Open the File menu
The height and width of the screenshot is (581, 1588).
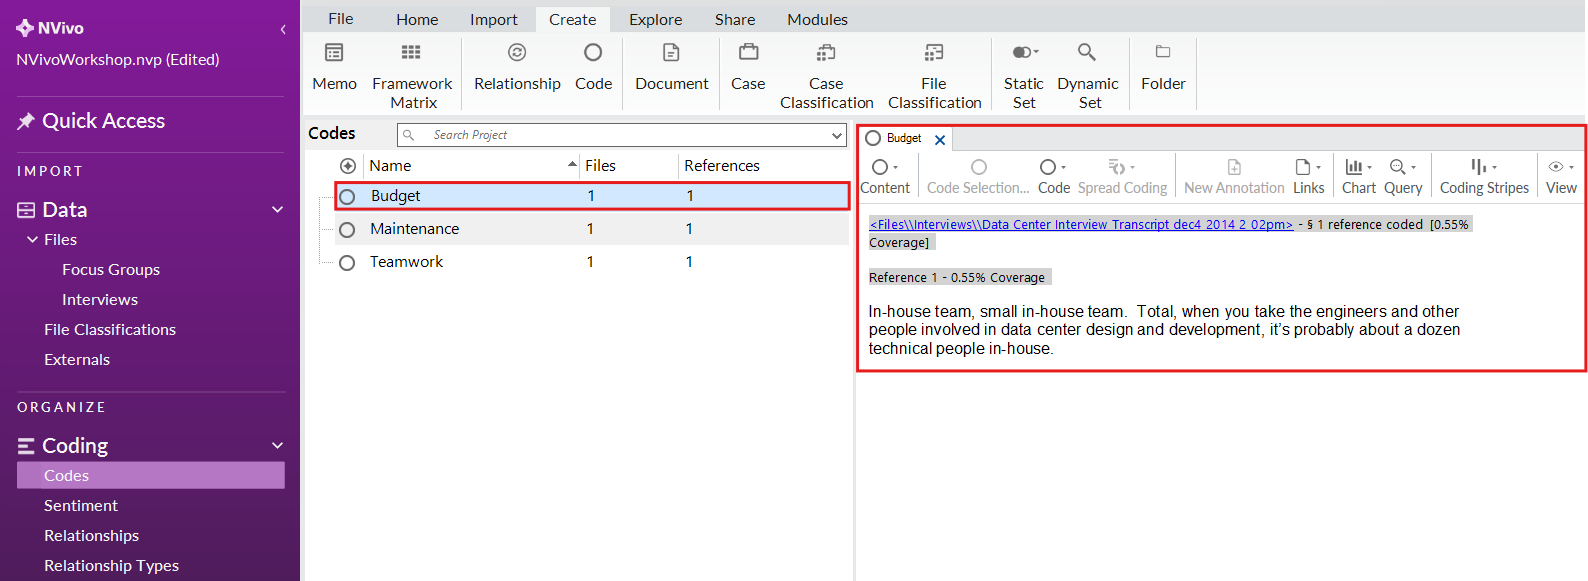point(340,19)
